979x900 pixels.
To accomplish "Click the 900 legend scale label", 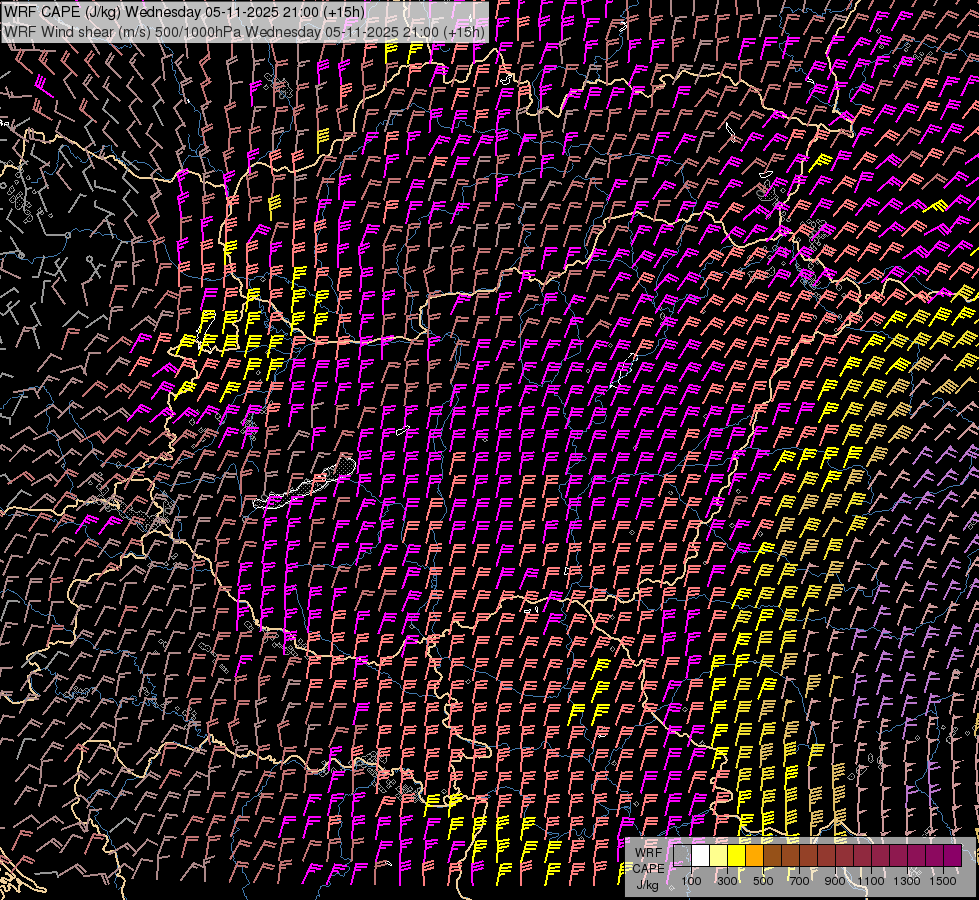I will pos(835,881).
